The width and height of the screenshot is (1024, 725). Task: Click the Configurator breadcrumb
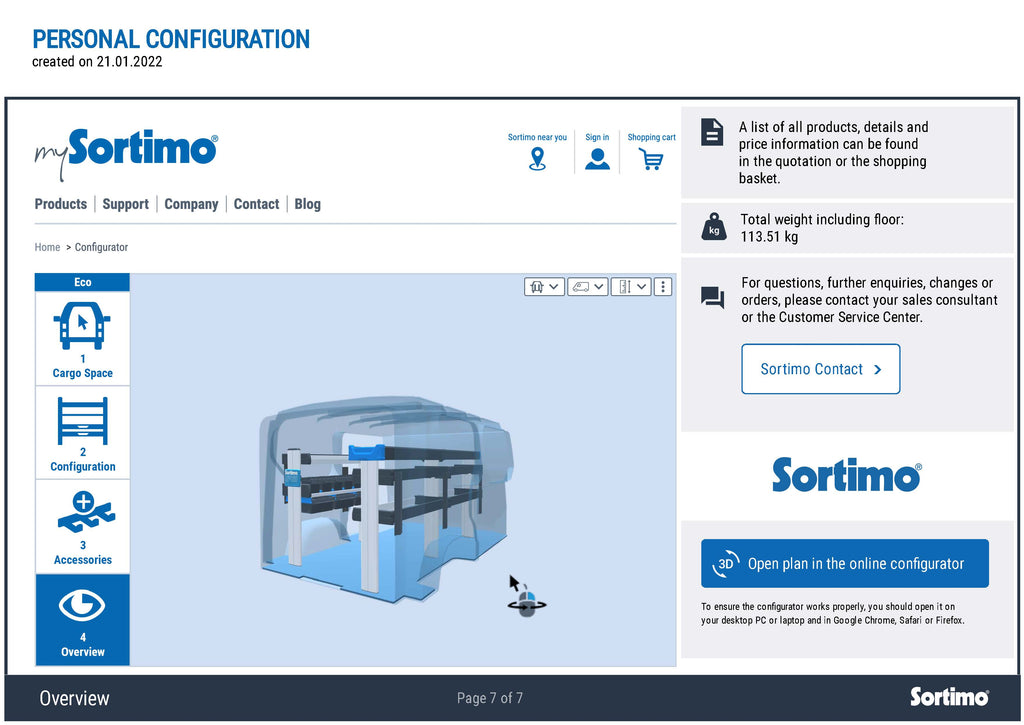click(x=101, y=247)
